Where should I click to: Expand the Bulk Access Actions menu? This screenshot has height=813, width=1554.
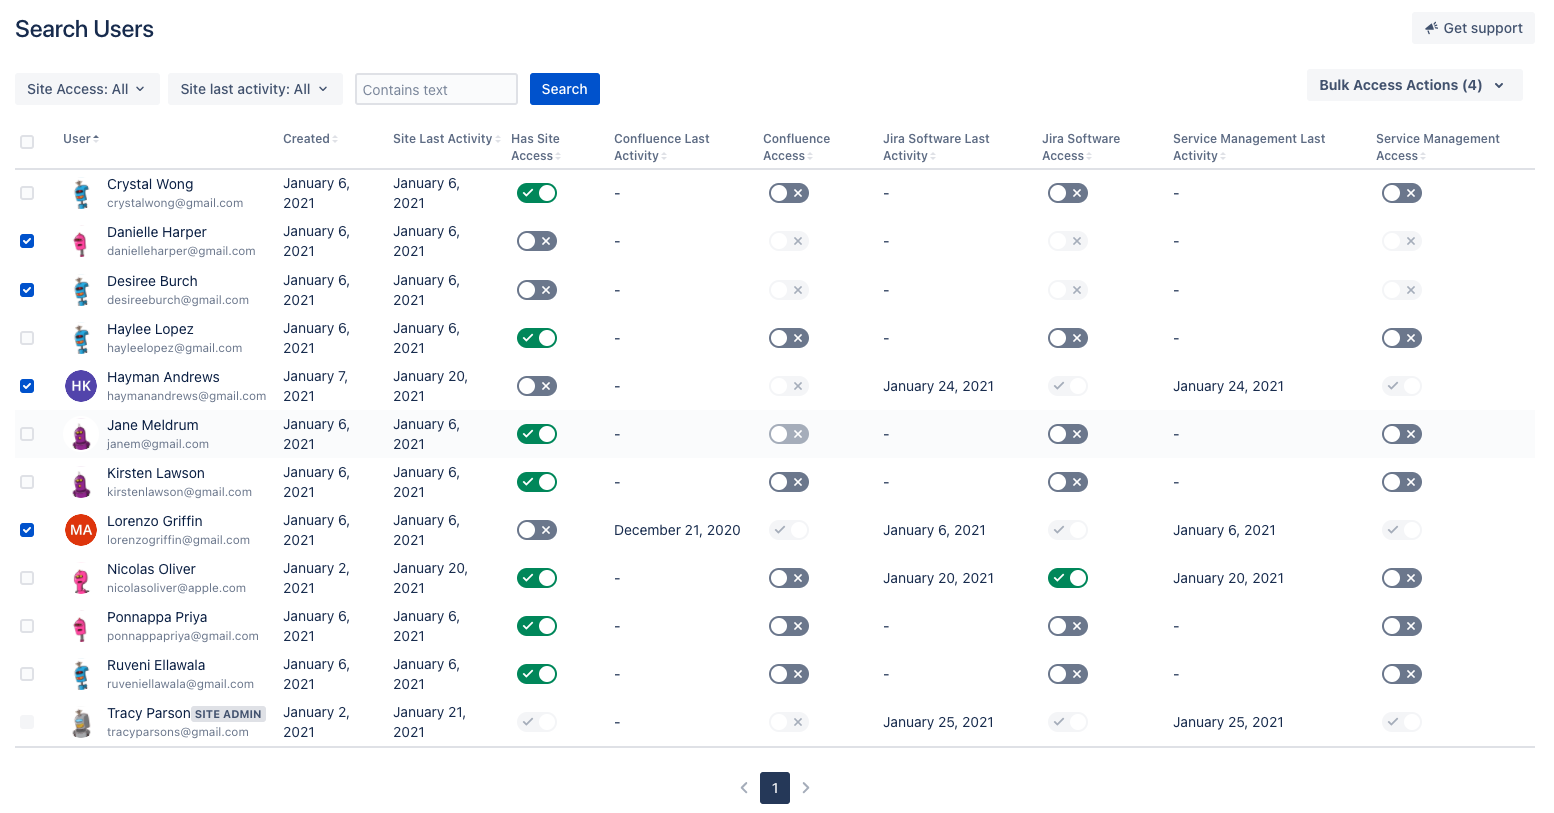click(x=1414, y=85)
